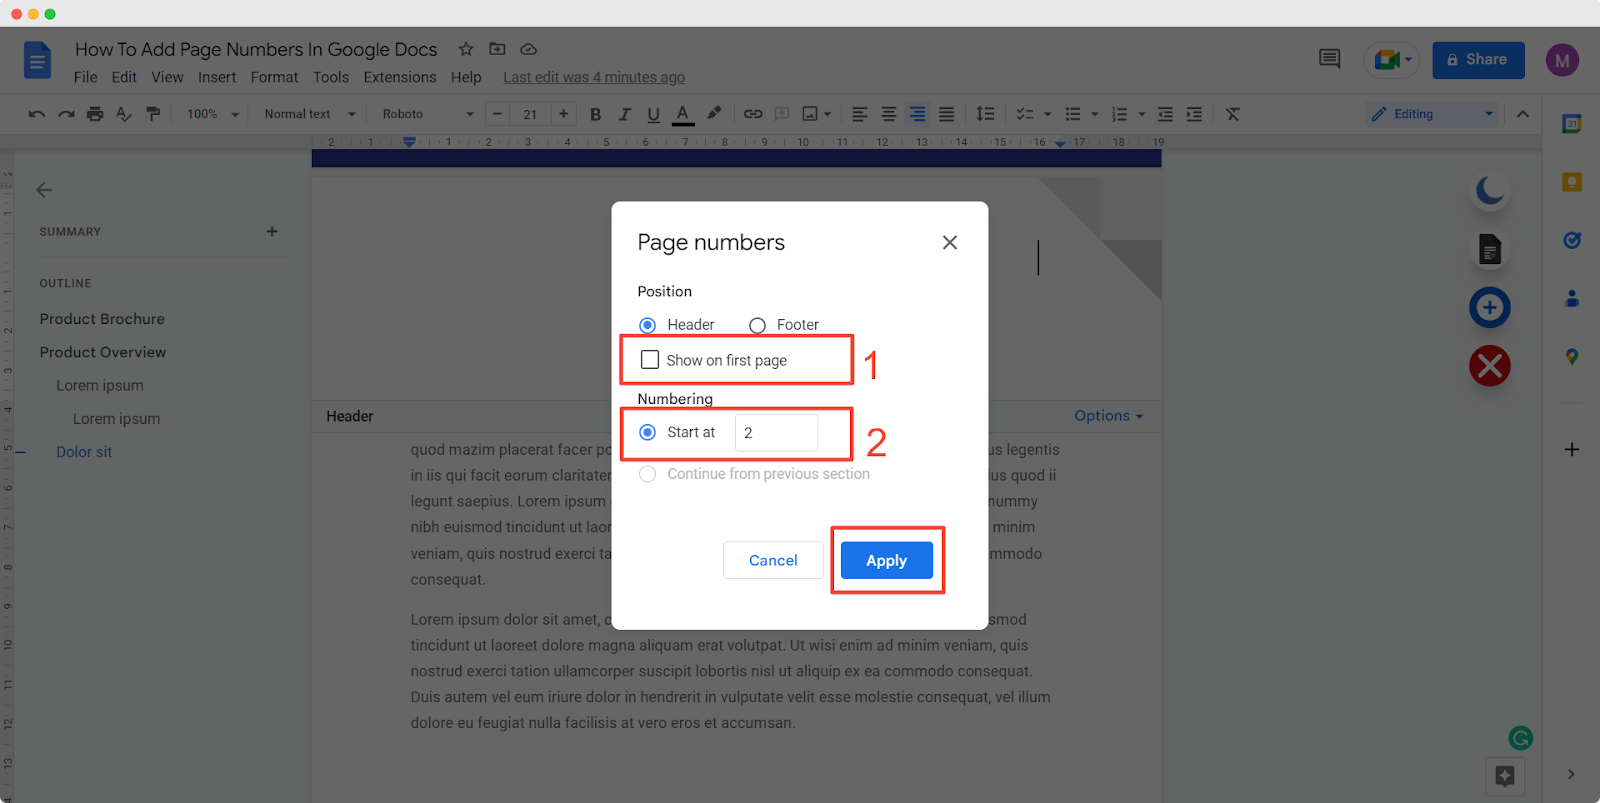Viewport: 1600px width, 803px height.
Task: Click the increase indent icon
Action: 1194,114
